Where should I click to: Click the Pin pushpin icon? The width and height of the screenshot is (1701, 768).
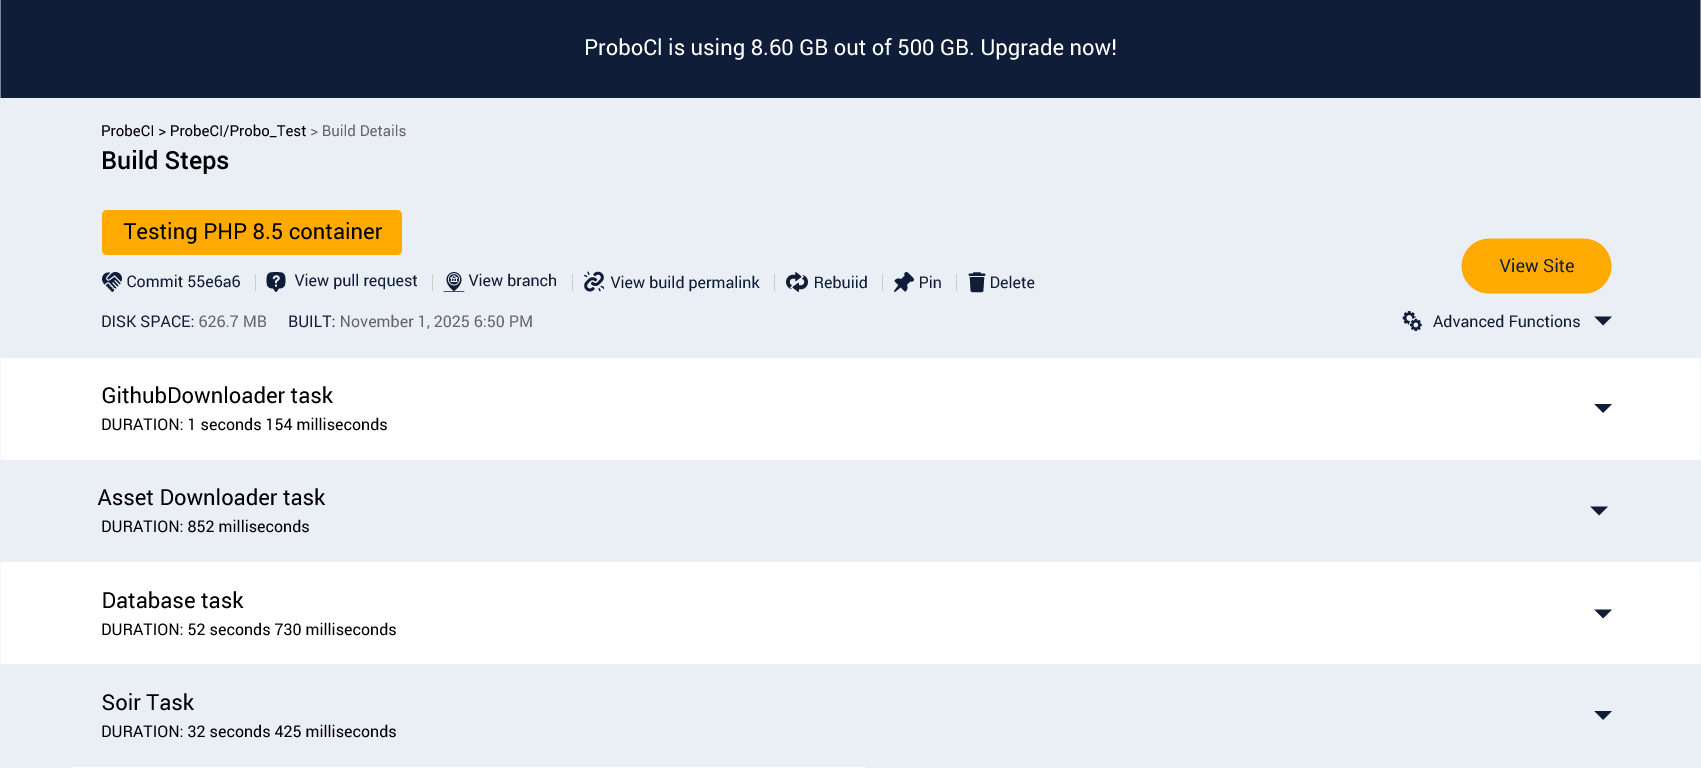pos(903,282)
